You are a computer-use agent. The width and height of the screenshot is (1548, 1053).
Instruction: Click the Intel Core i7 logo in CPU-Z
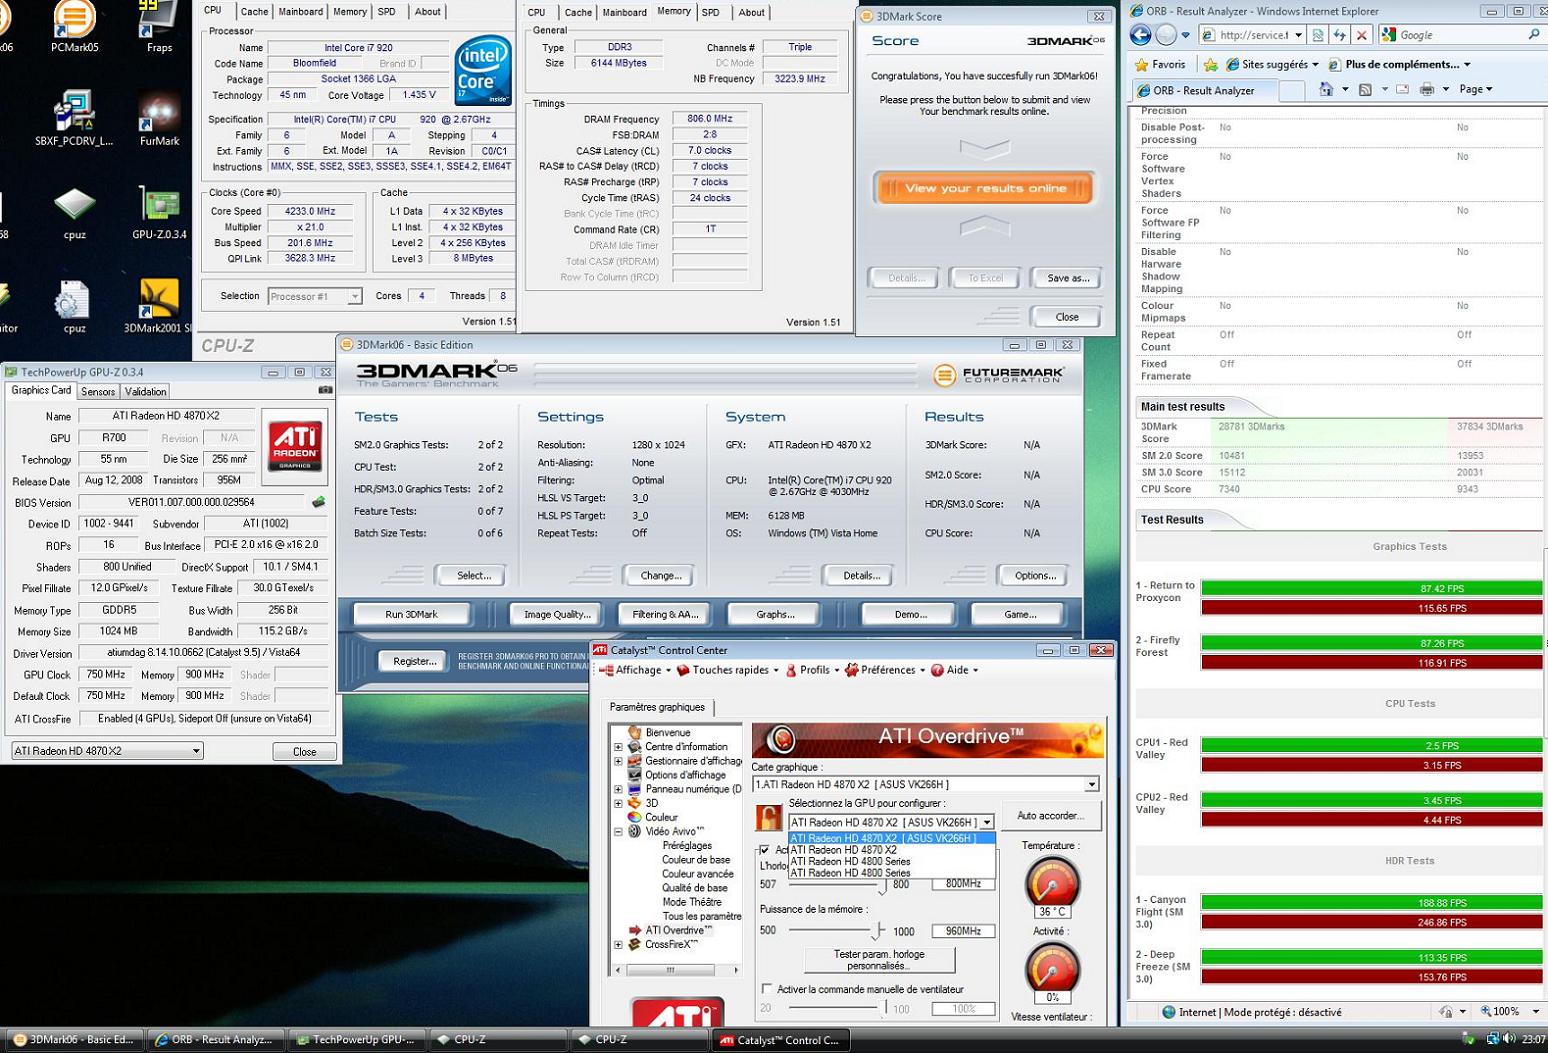(x=483, y=70)
